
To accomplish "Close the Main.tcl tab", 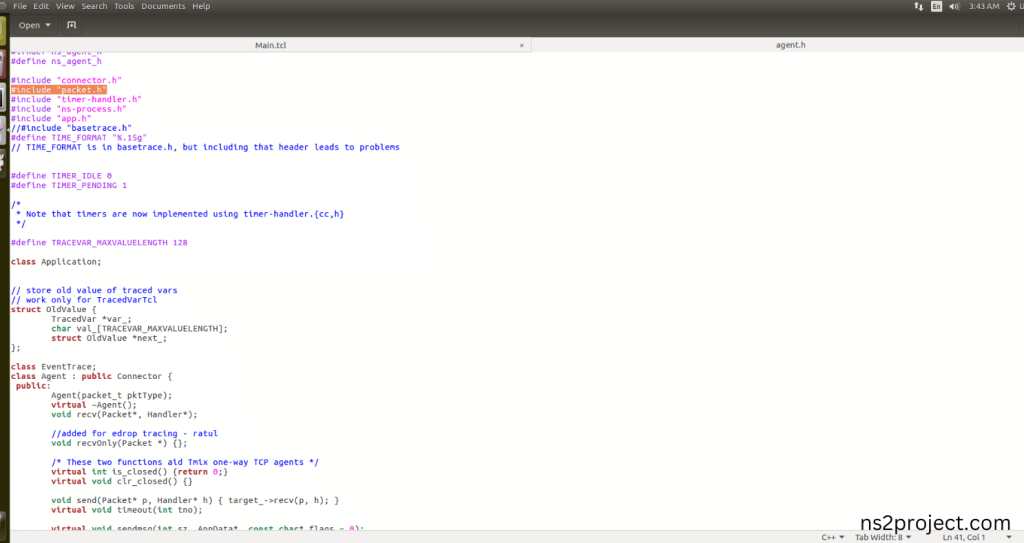I will click(521, 45).
